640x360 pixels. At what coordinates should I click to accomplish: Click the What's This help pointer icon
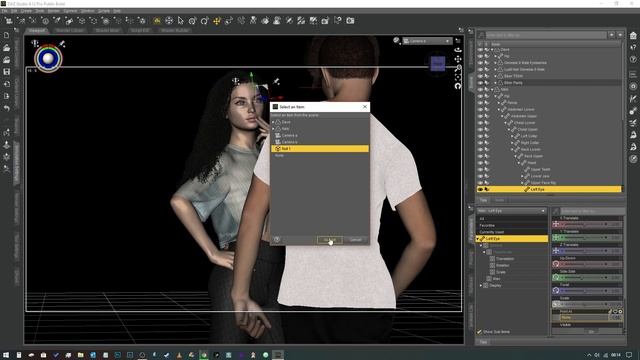point(338,20)
